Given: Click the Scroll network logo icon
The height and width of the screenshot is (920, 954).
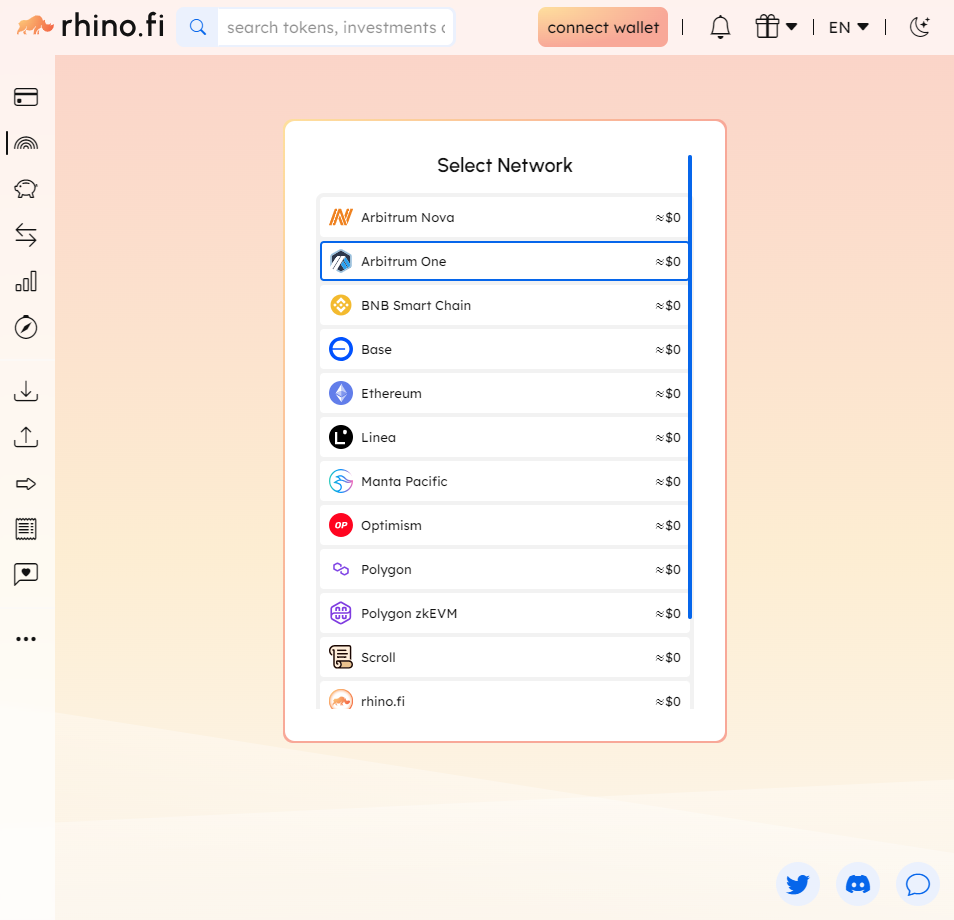Looking at the screenshot, I should click(x=341, y=657).
